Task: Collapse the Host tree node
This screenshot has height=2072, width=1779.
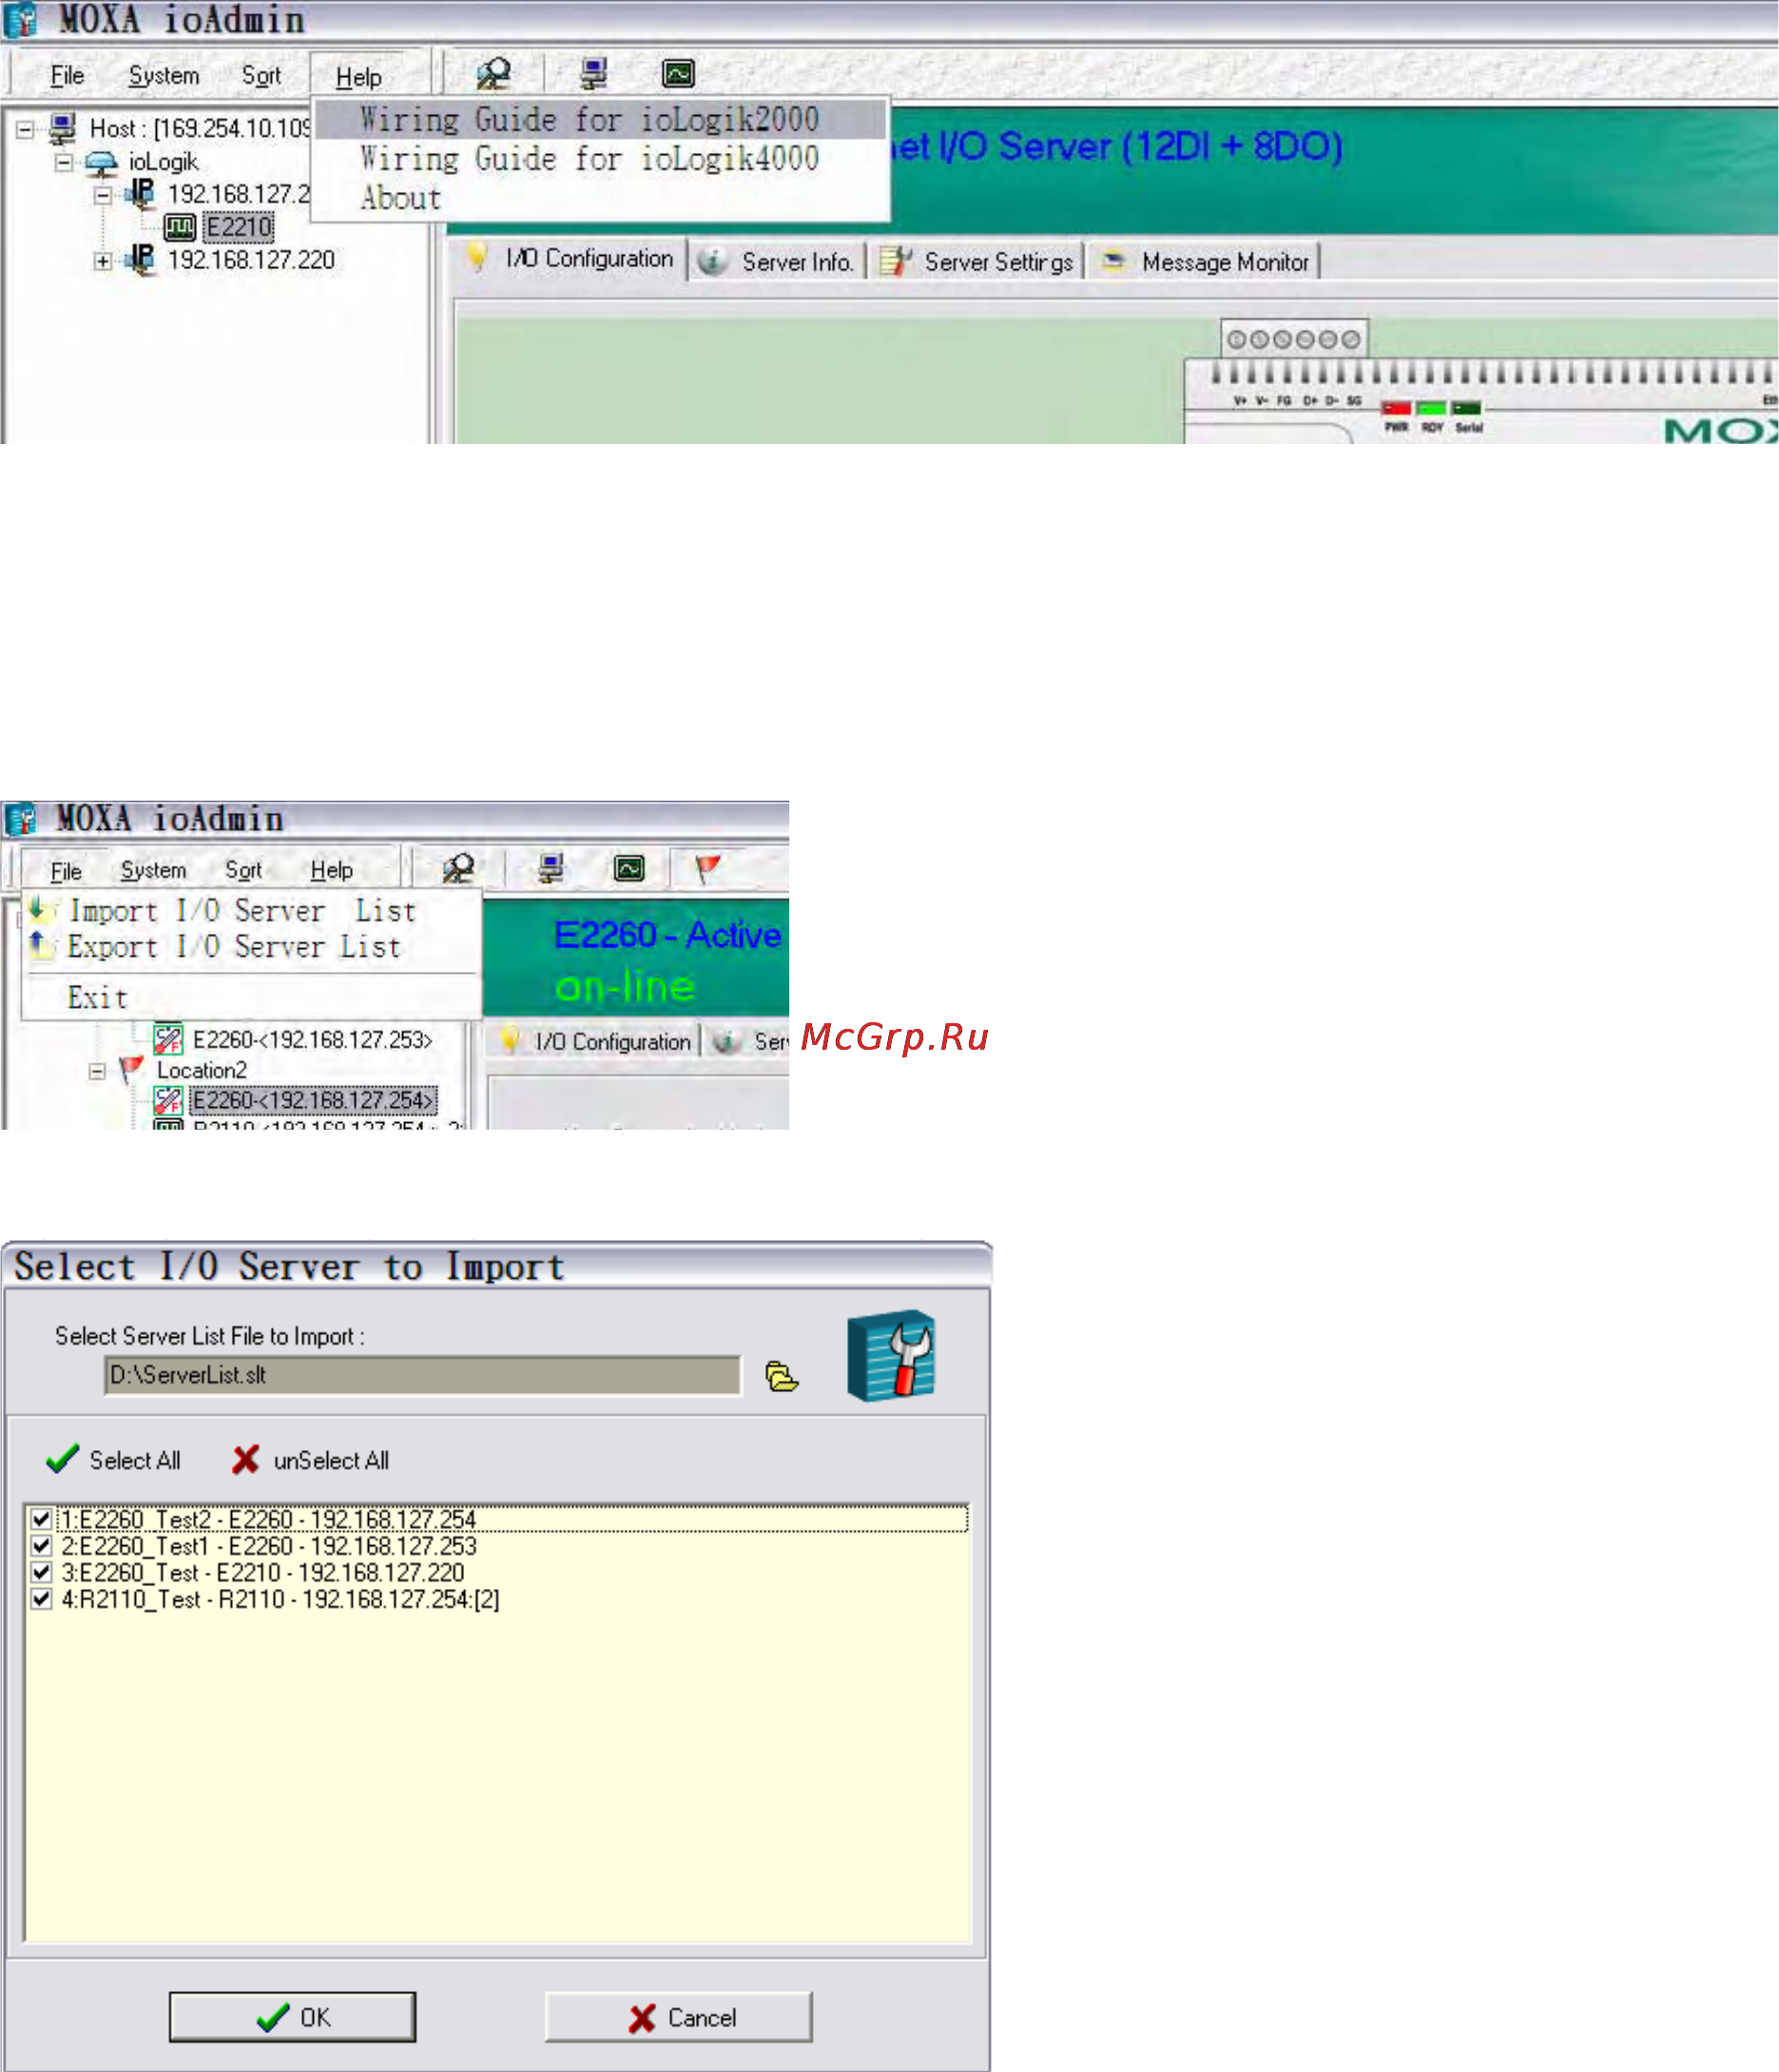Action: tap(26, 129)
